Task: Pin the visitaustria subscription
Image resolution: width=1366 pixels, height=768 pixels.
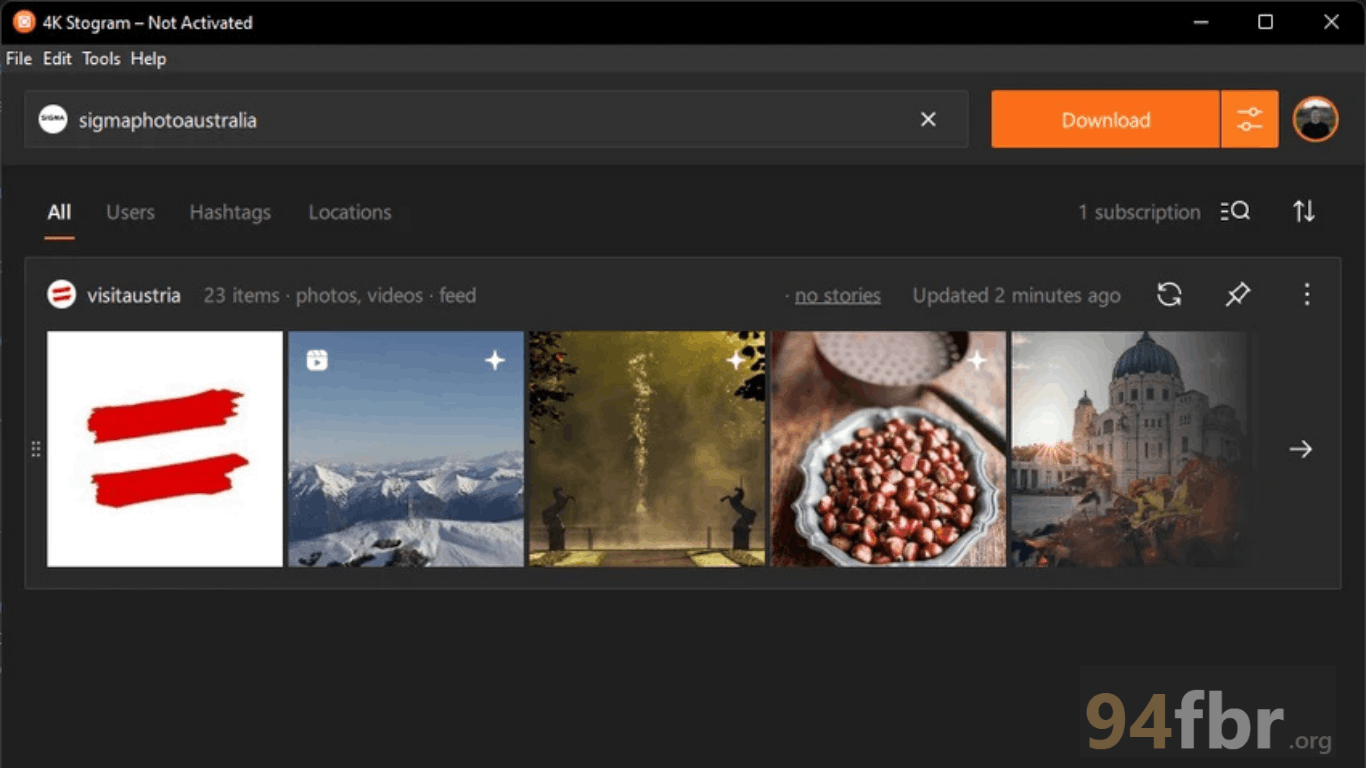Action: point(1238,294)
